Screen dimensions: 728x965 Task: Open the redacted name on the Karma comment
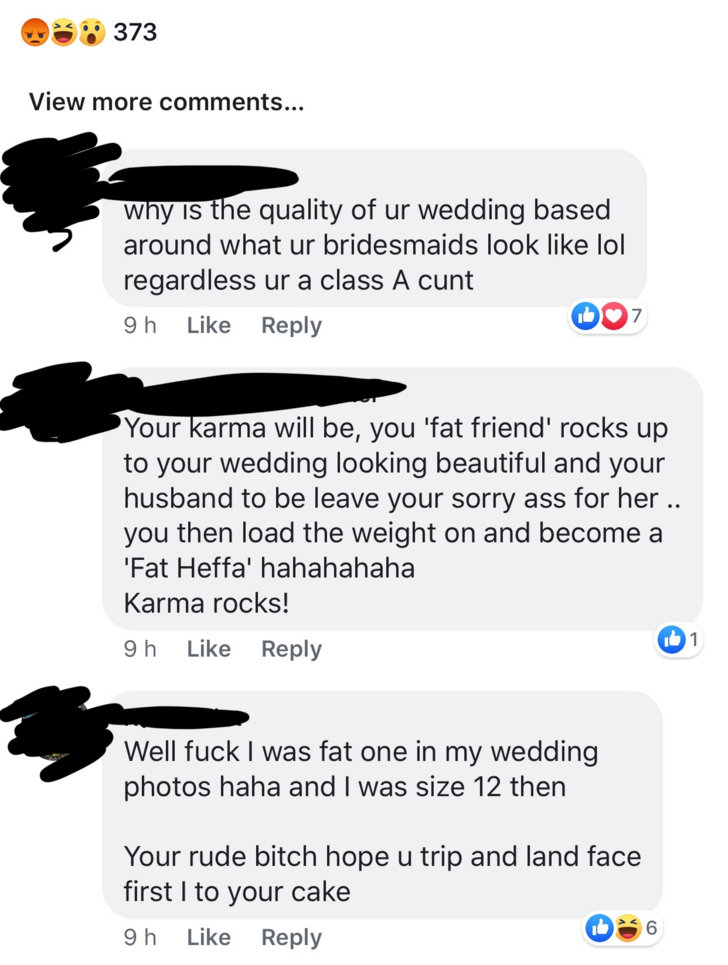tap(258, 391)
